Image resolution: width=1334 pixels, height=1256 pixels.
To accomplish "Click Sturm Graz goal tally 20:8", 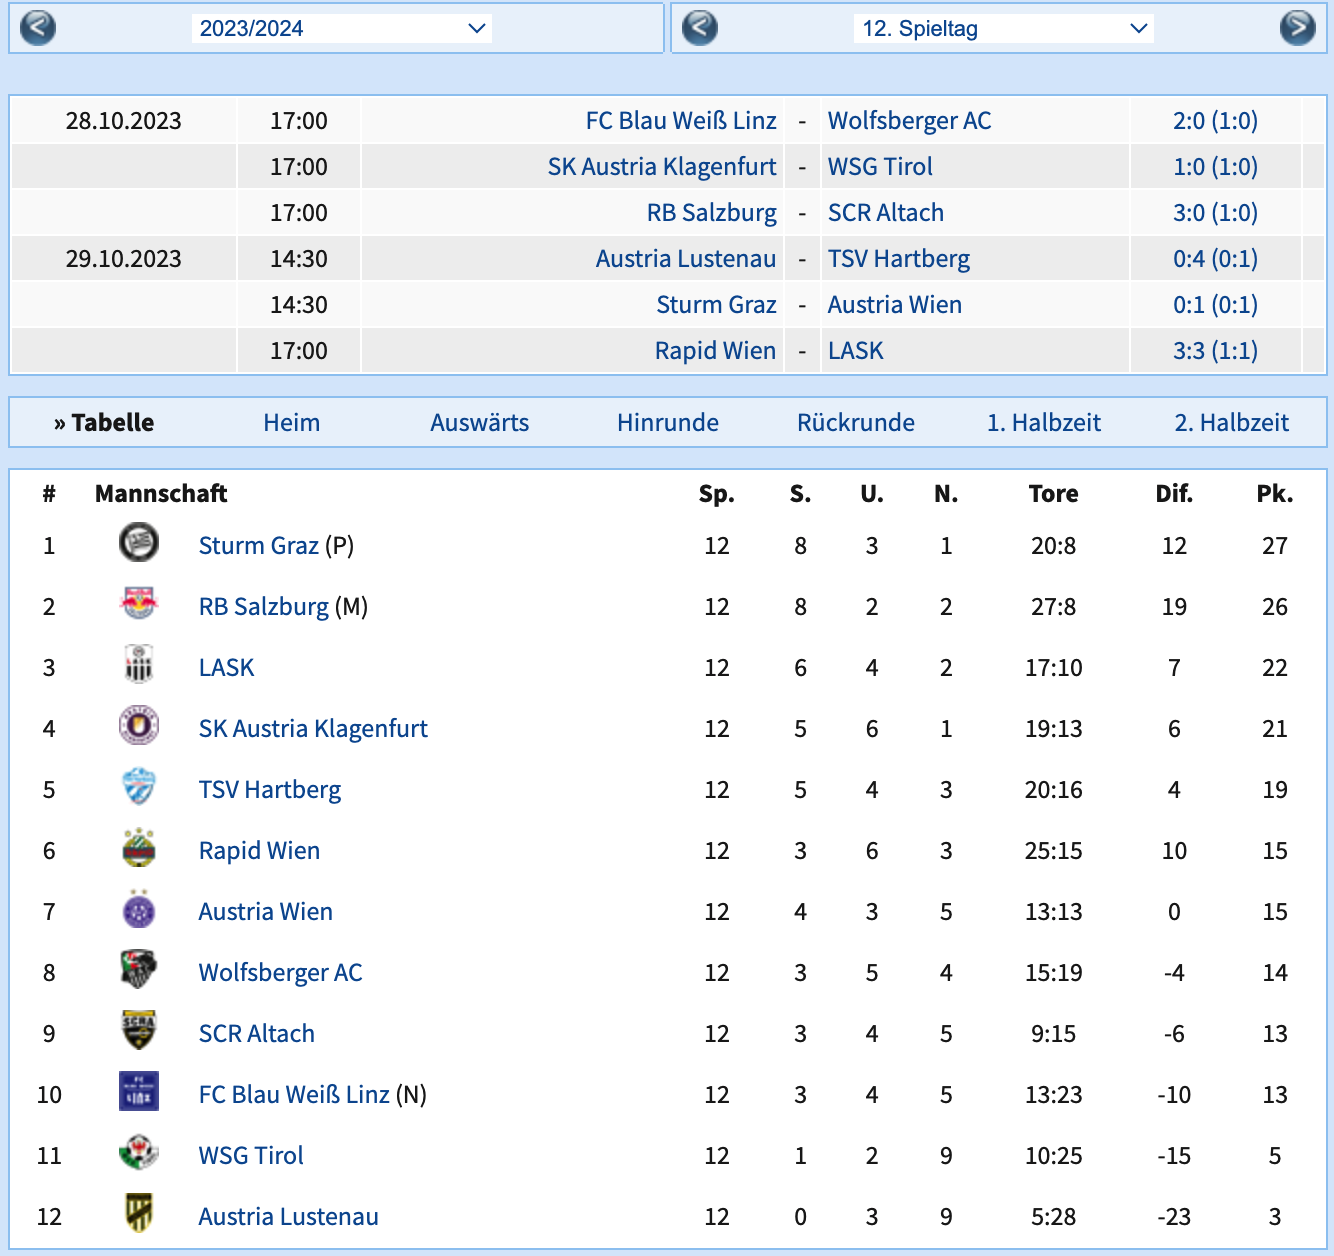I will tap(1054, 546).
